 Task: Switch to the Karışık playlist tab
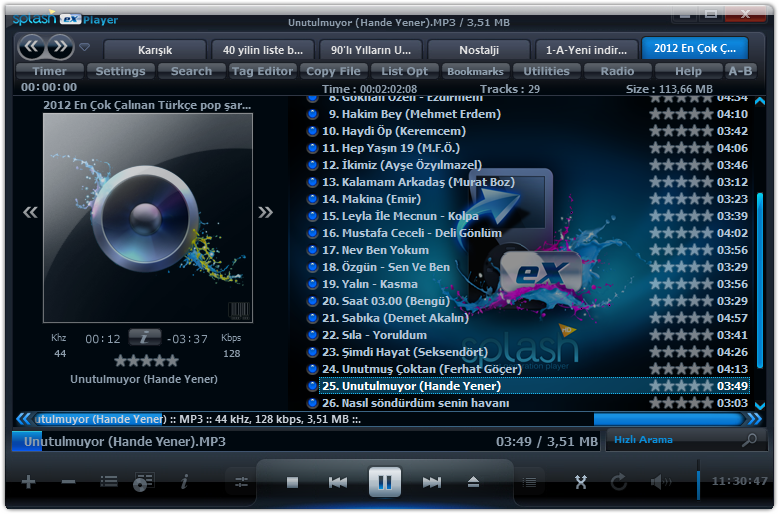click(x=155, y=50)
